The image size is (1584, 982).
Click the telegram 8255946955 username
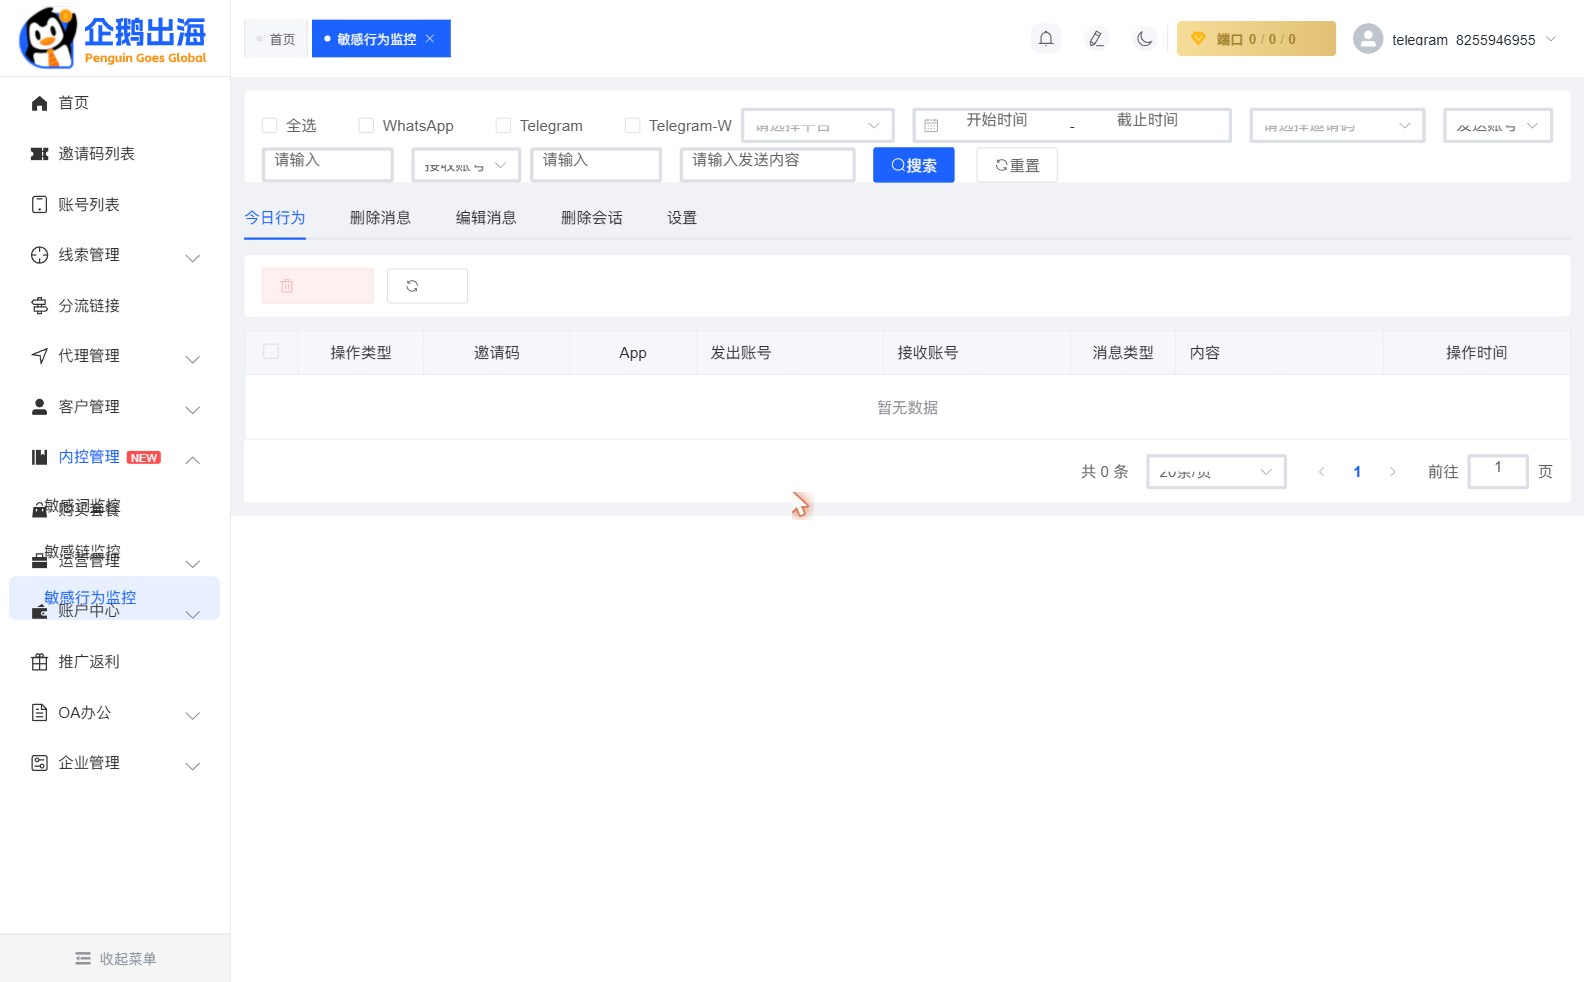coord(1464,40)
